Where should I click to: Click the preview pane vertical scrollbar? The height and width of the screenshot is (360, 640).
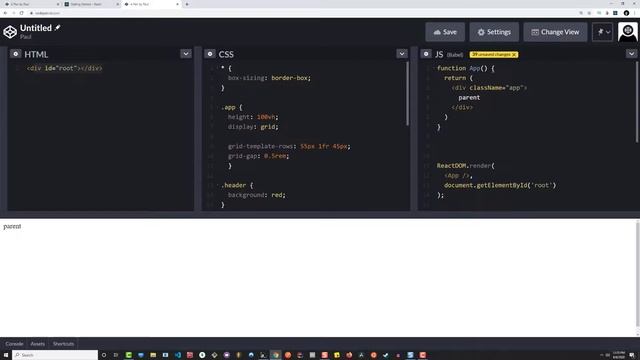tap(637, 273)
